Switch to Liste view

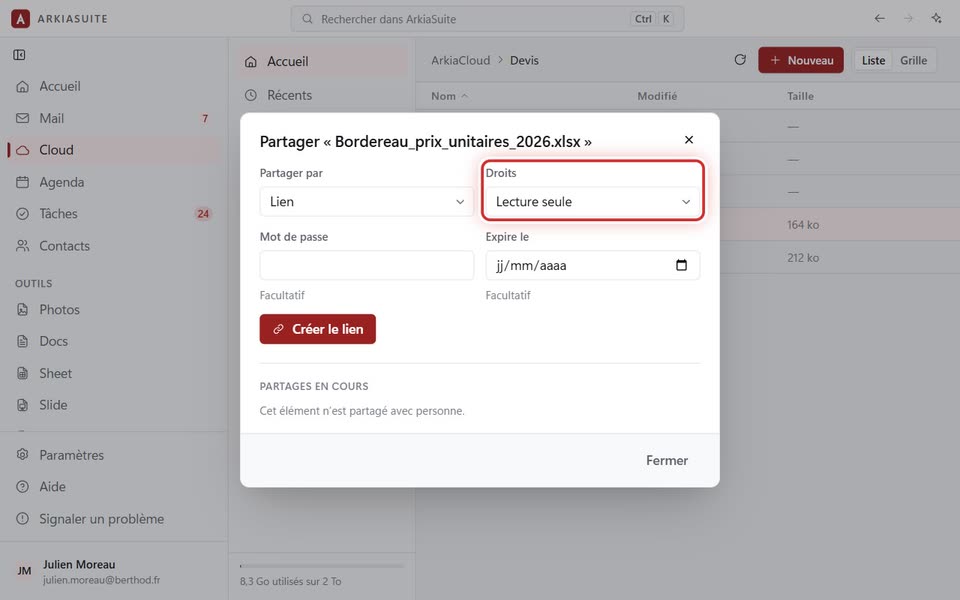point(873,60)
